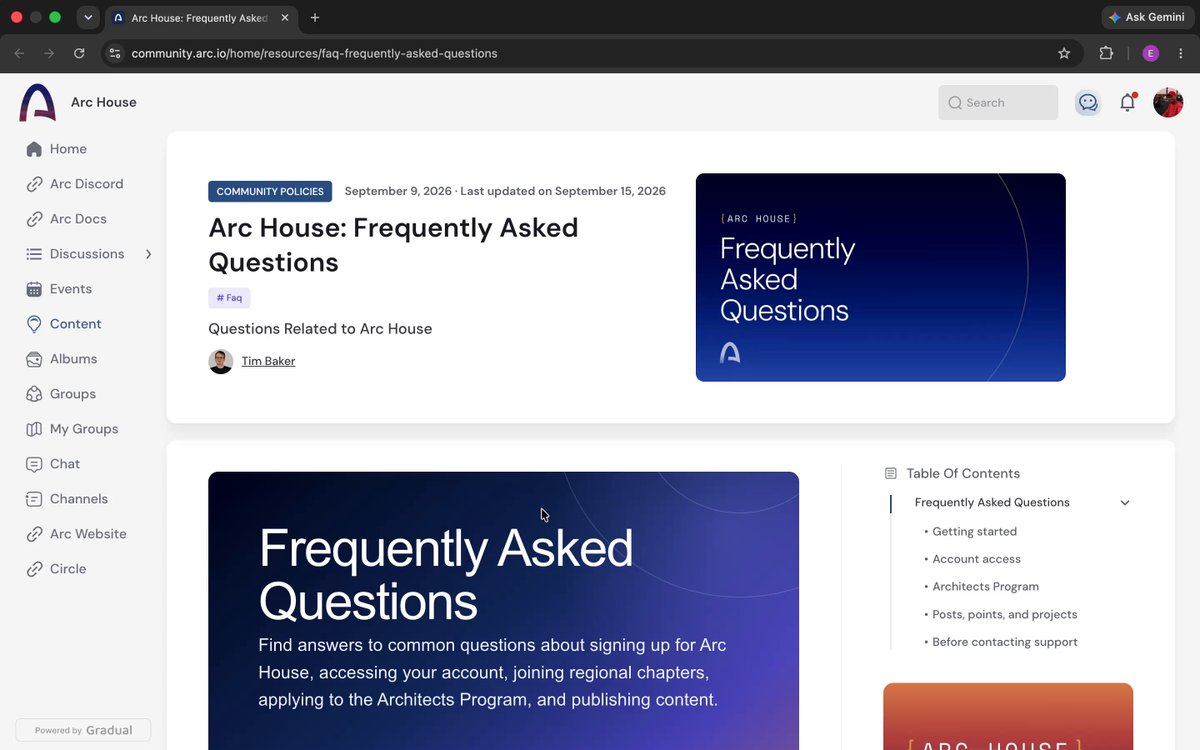
Task: Open the browser Extensions puzzle icon
Action: click(x=1106, y=53)
